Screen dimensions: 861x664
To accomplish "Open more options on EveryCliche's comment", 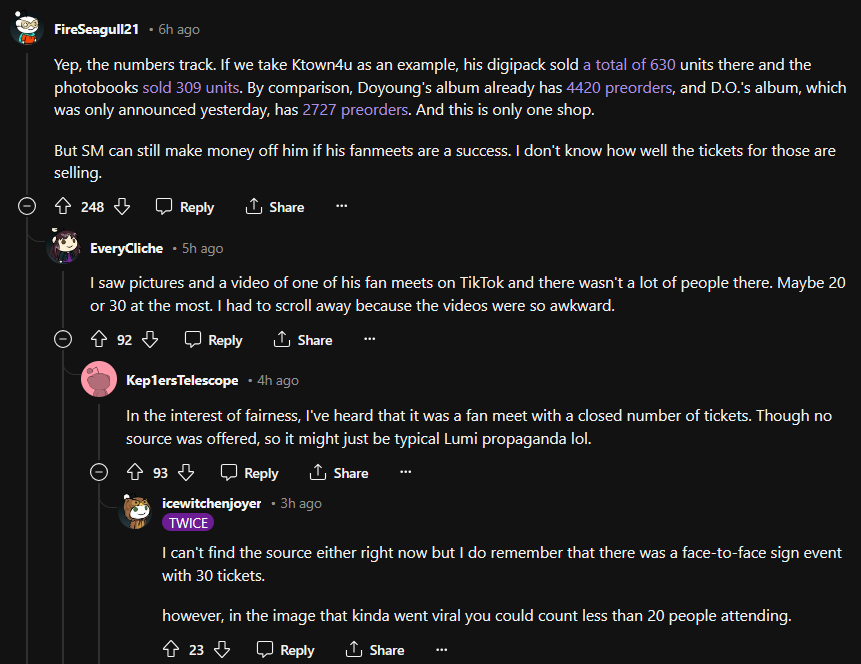I will (x=369, y=339).
